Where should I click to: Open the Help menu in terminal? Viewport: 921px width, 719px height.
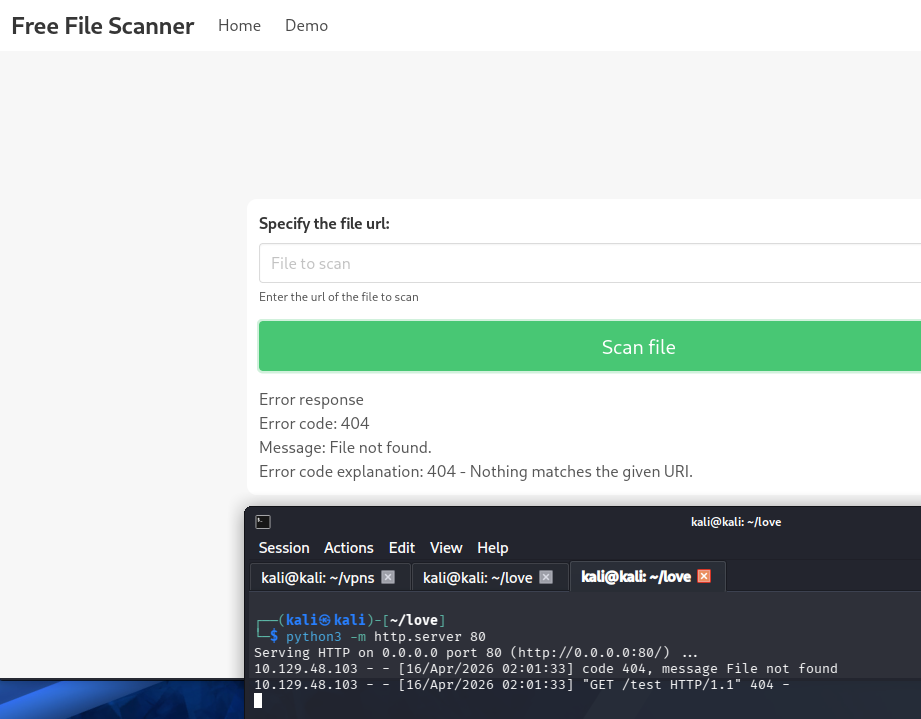click(493, 548)
